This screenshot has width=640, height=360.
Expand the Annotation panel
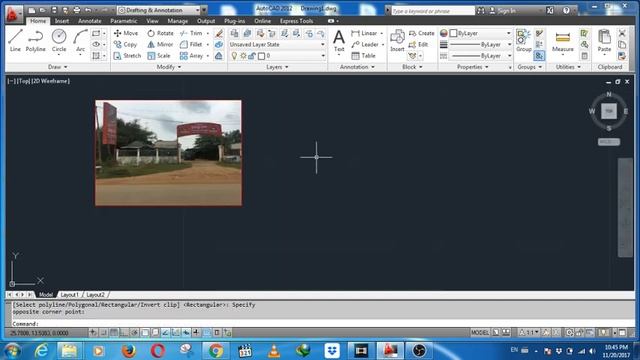click(x=357, y=67)
